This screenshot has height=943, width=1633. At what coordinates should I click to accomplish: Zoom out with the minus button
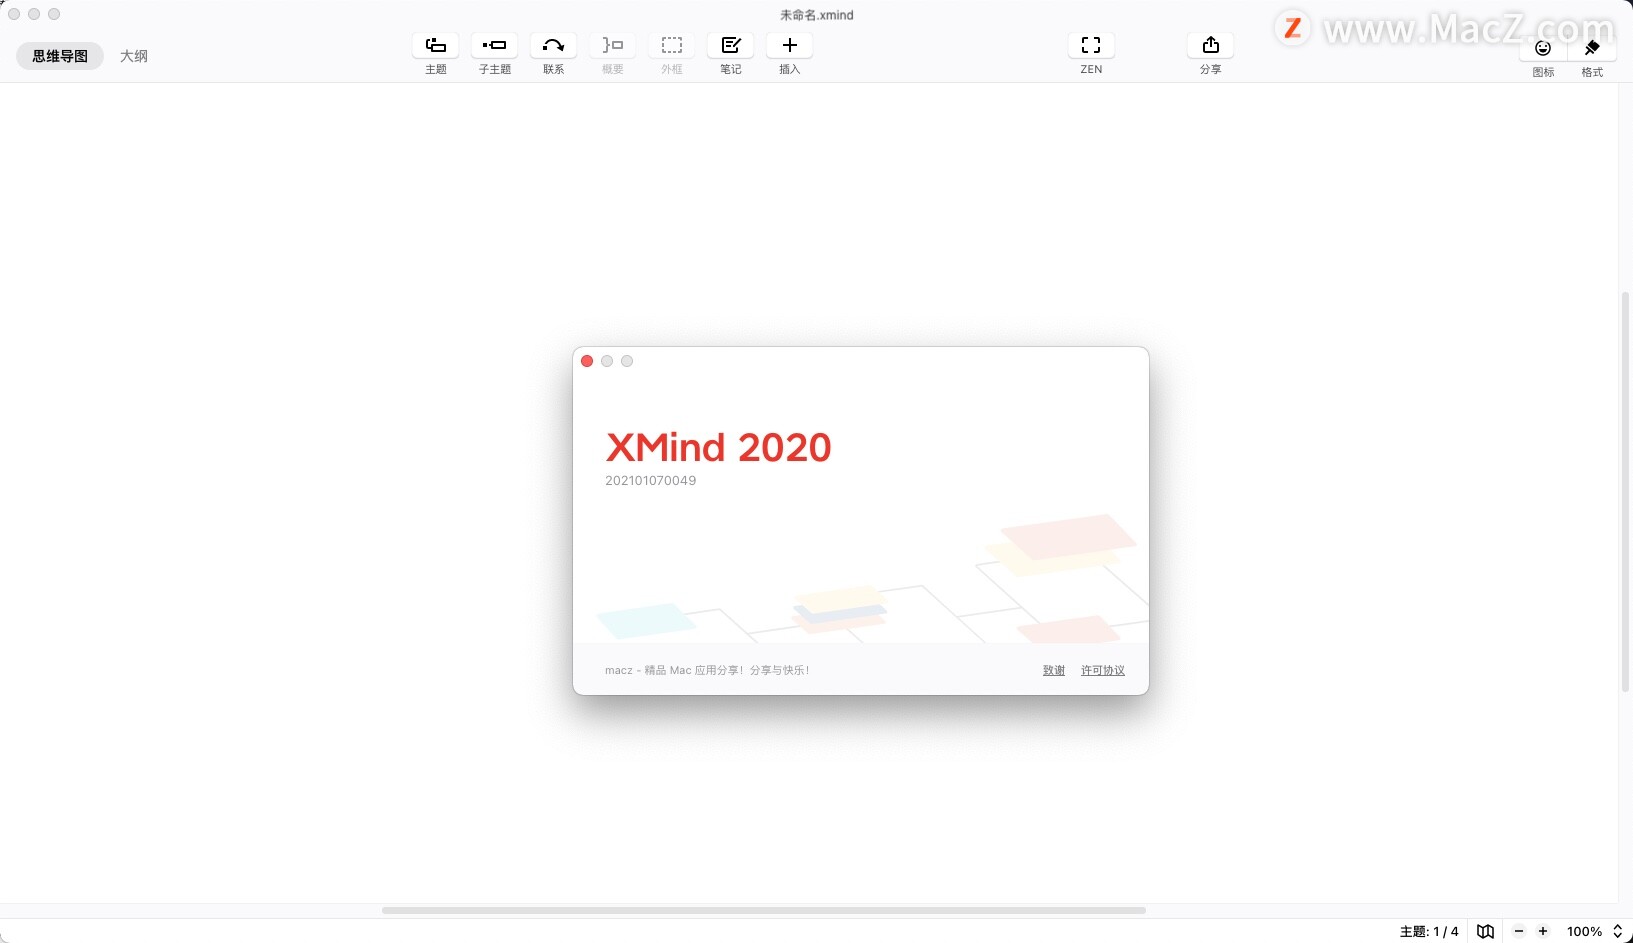[1519, 931]
